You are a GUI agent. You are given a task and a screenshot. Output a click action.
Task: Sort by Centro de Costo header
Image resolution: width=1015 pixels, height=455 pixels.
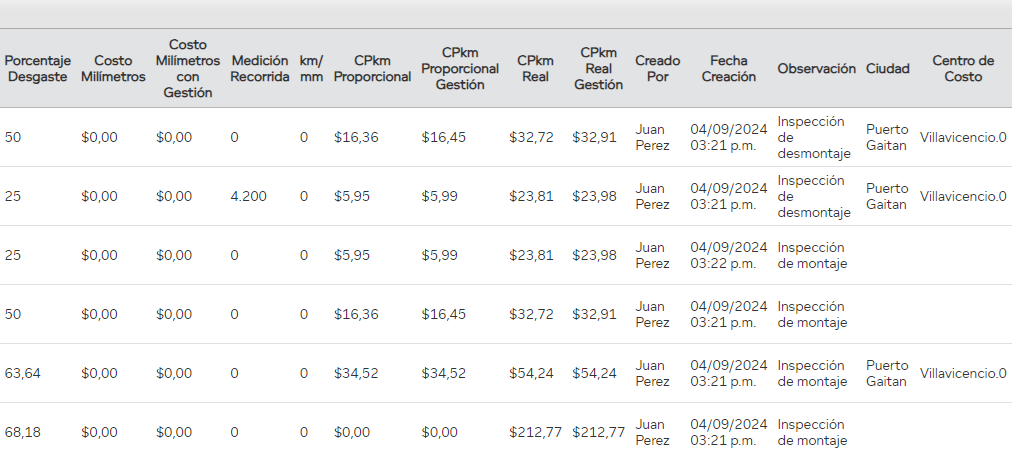point(962,69)
